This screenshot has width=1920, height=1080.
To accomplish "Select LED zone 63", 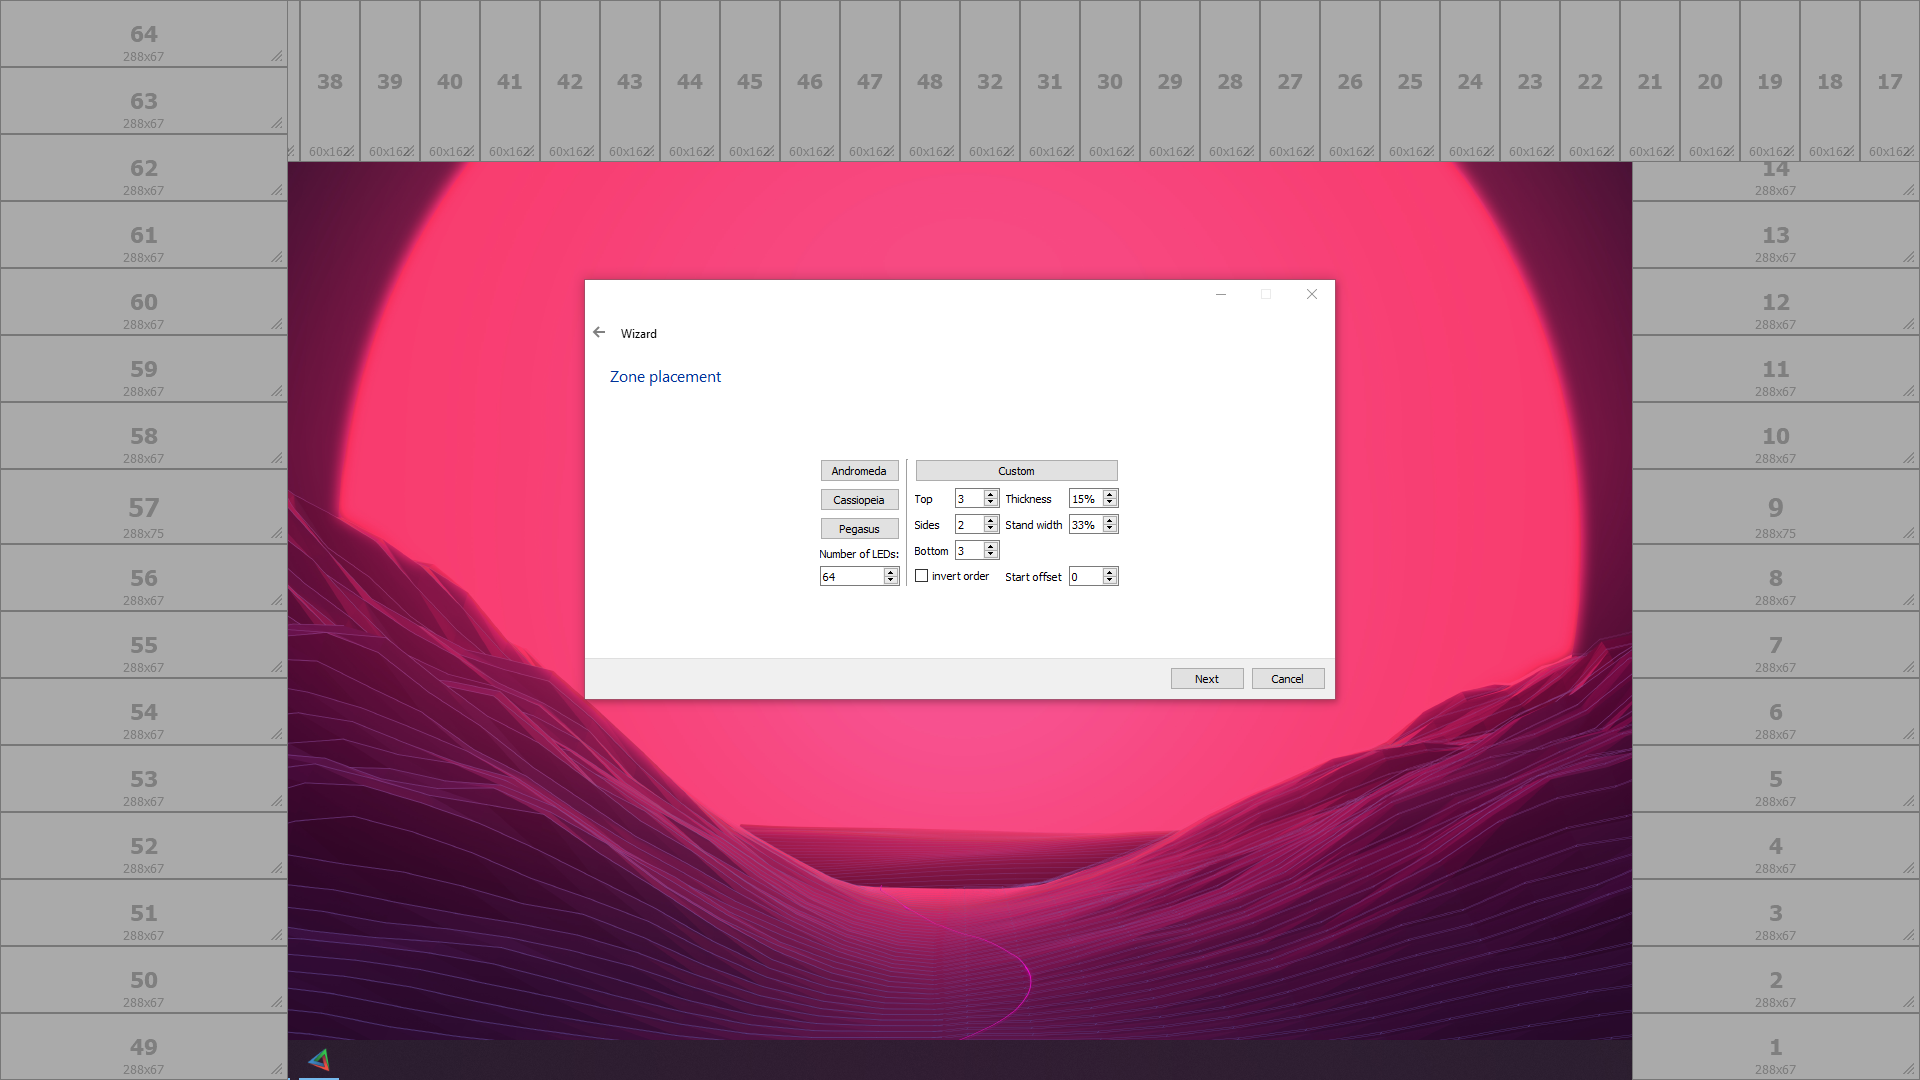I will tap(143, 101).
